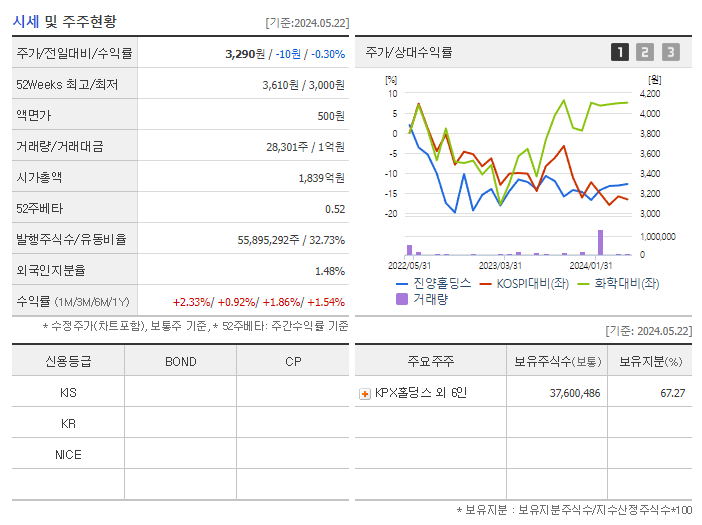Switch to chart view 1
Viewport: 702px width, 525px height.
(x=620, y=52)
